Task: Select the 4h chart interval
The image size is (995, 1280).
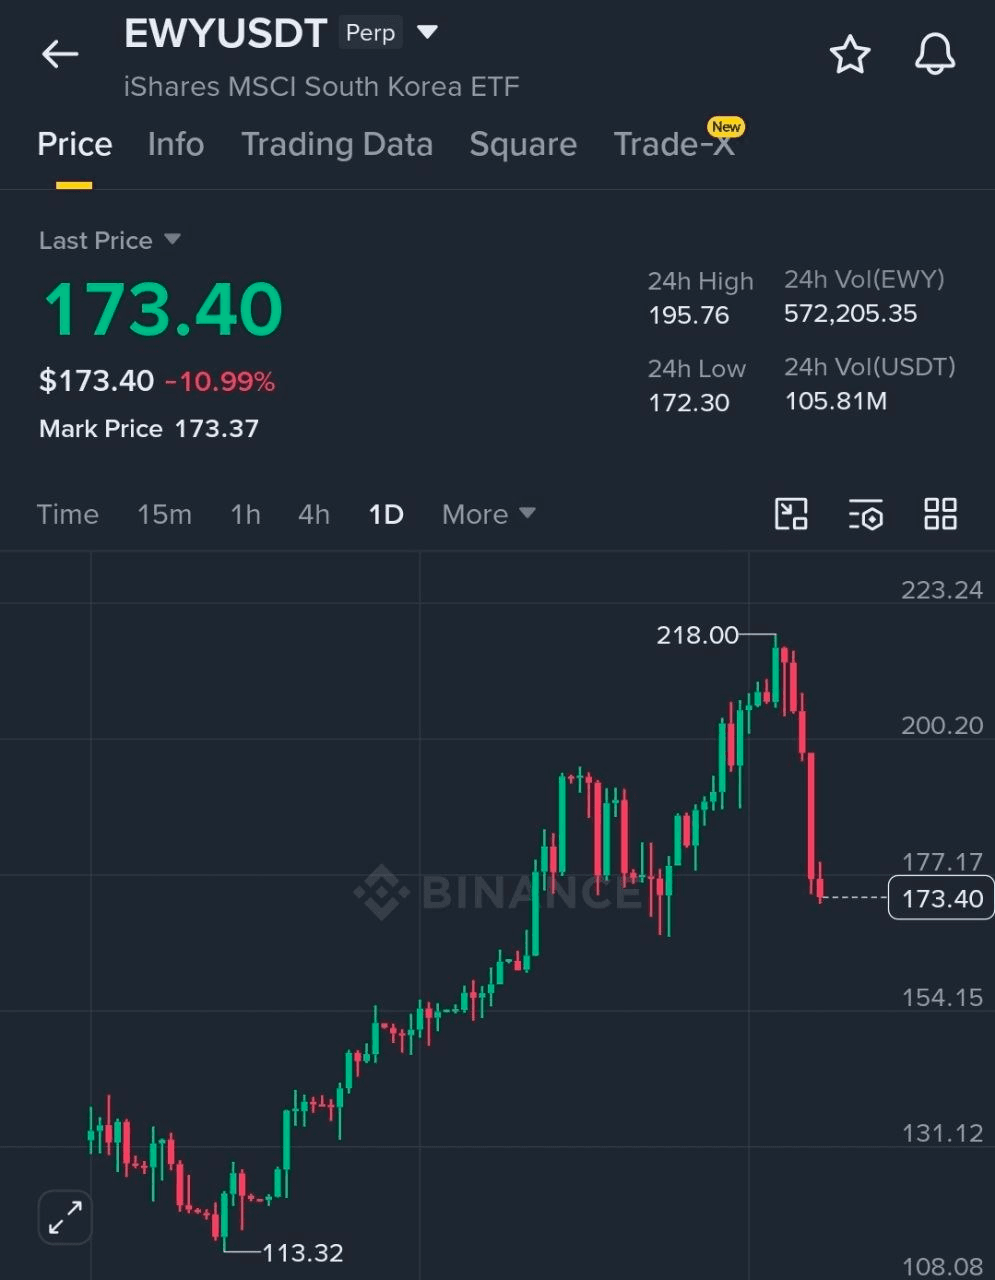Action: coord(314,514)
